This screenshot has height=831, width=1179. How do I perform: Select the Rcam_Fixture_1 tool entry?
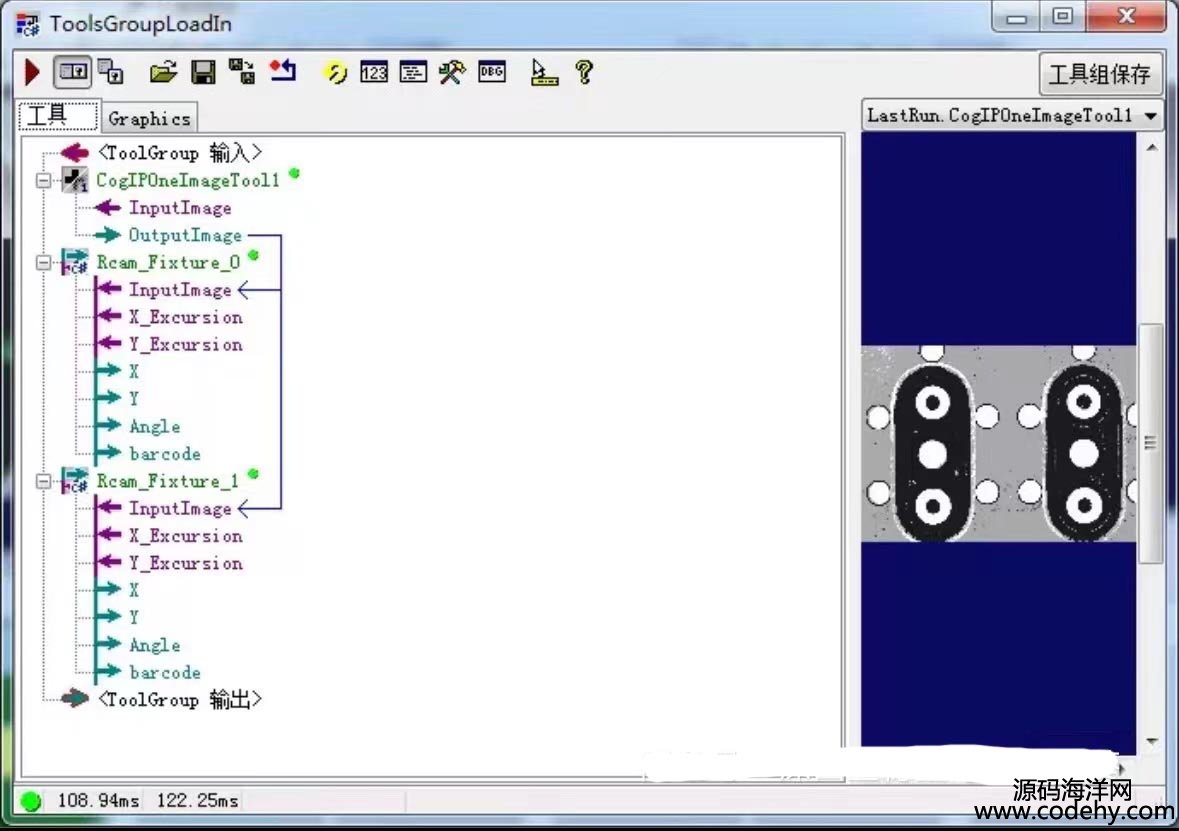167,481
